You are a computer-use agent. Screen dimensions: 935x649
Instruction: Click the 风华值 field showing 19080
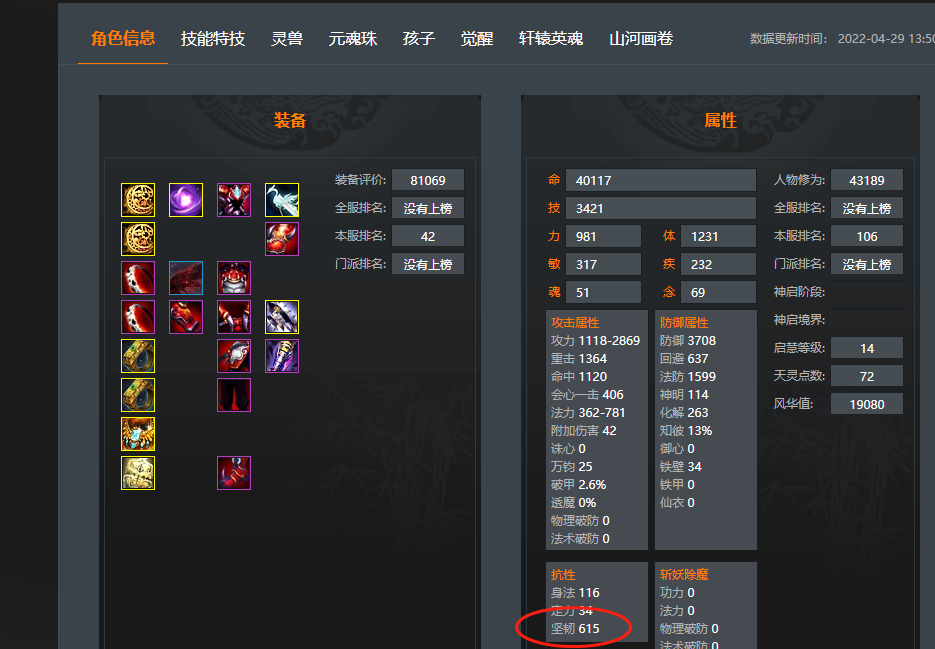(x=866, y=404)
